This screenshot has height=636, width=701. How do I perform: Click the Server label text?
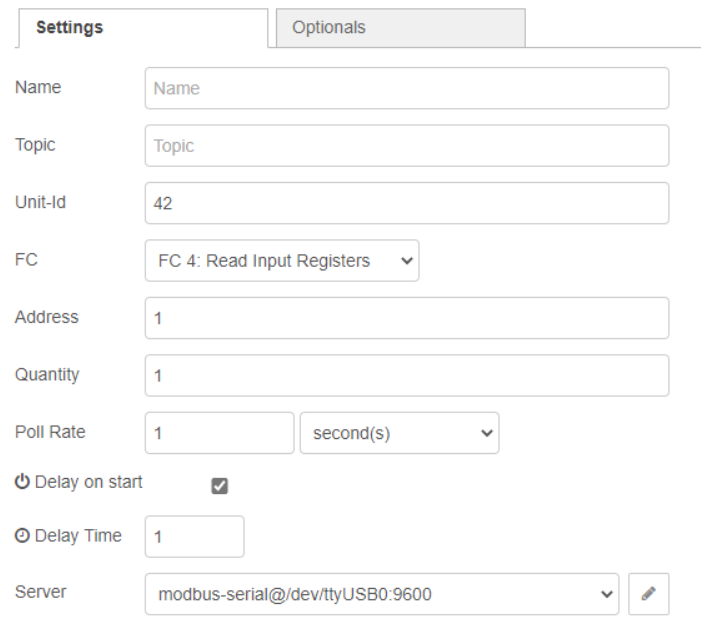click(41, 592)
